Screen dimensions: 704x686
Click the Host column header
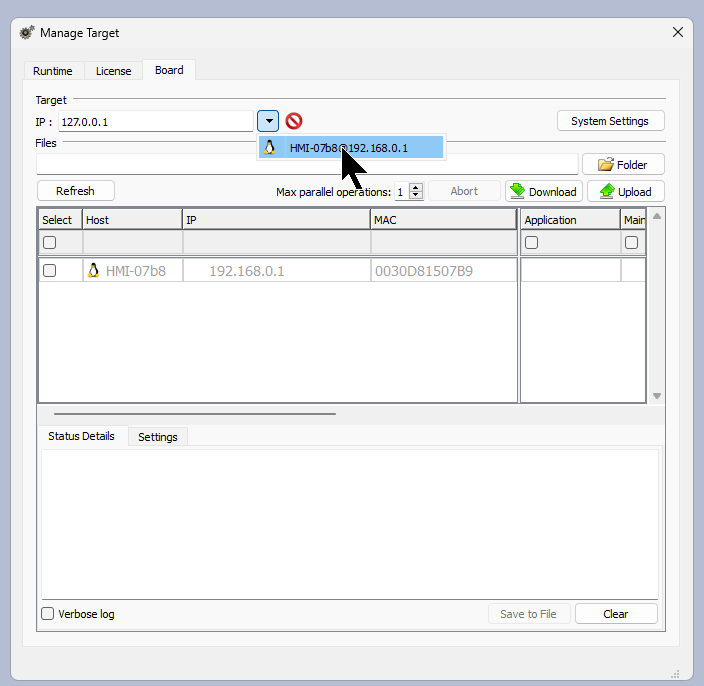(x=132, y=220)
